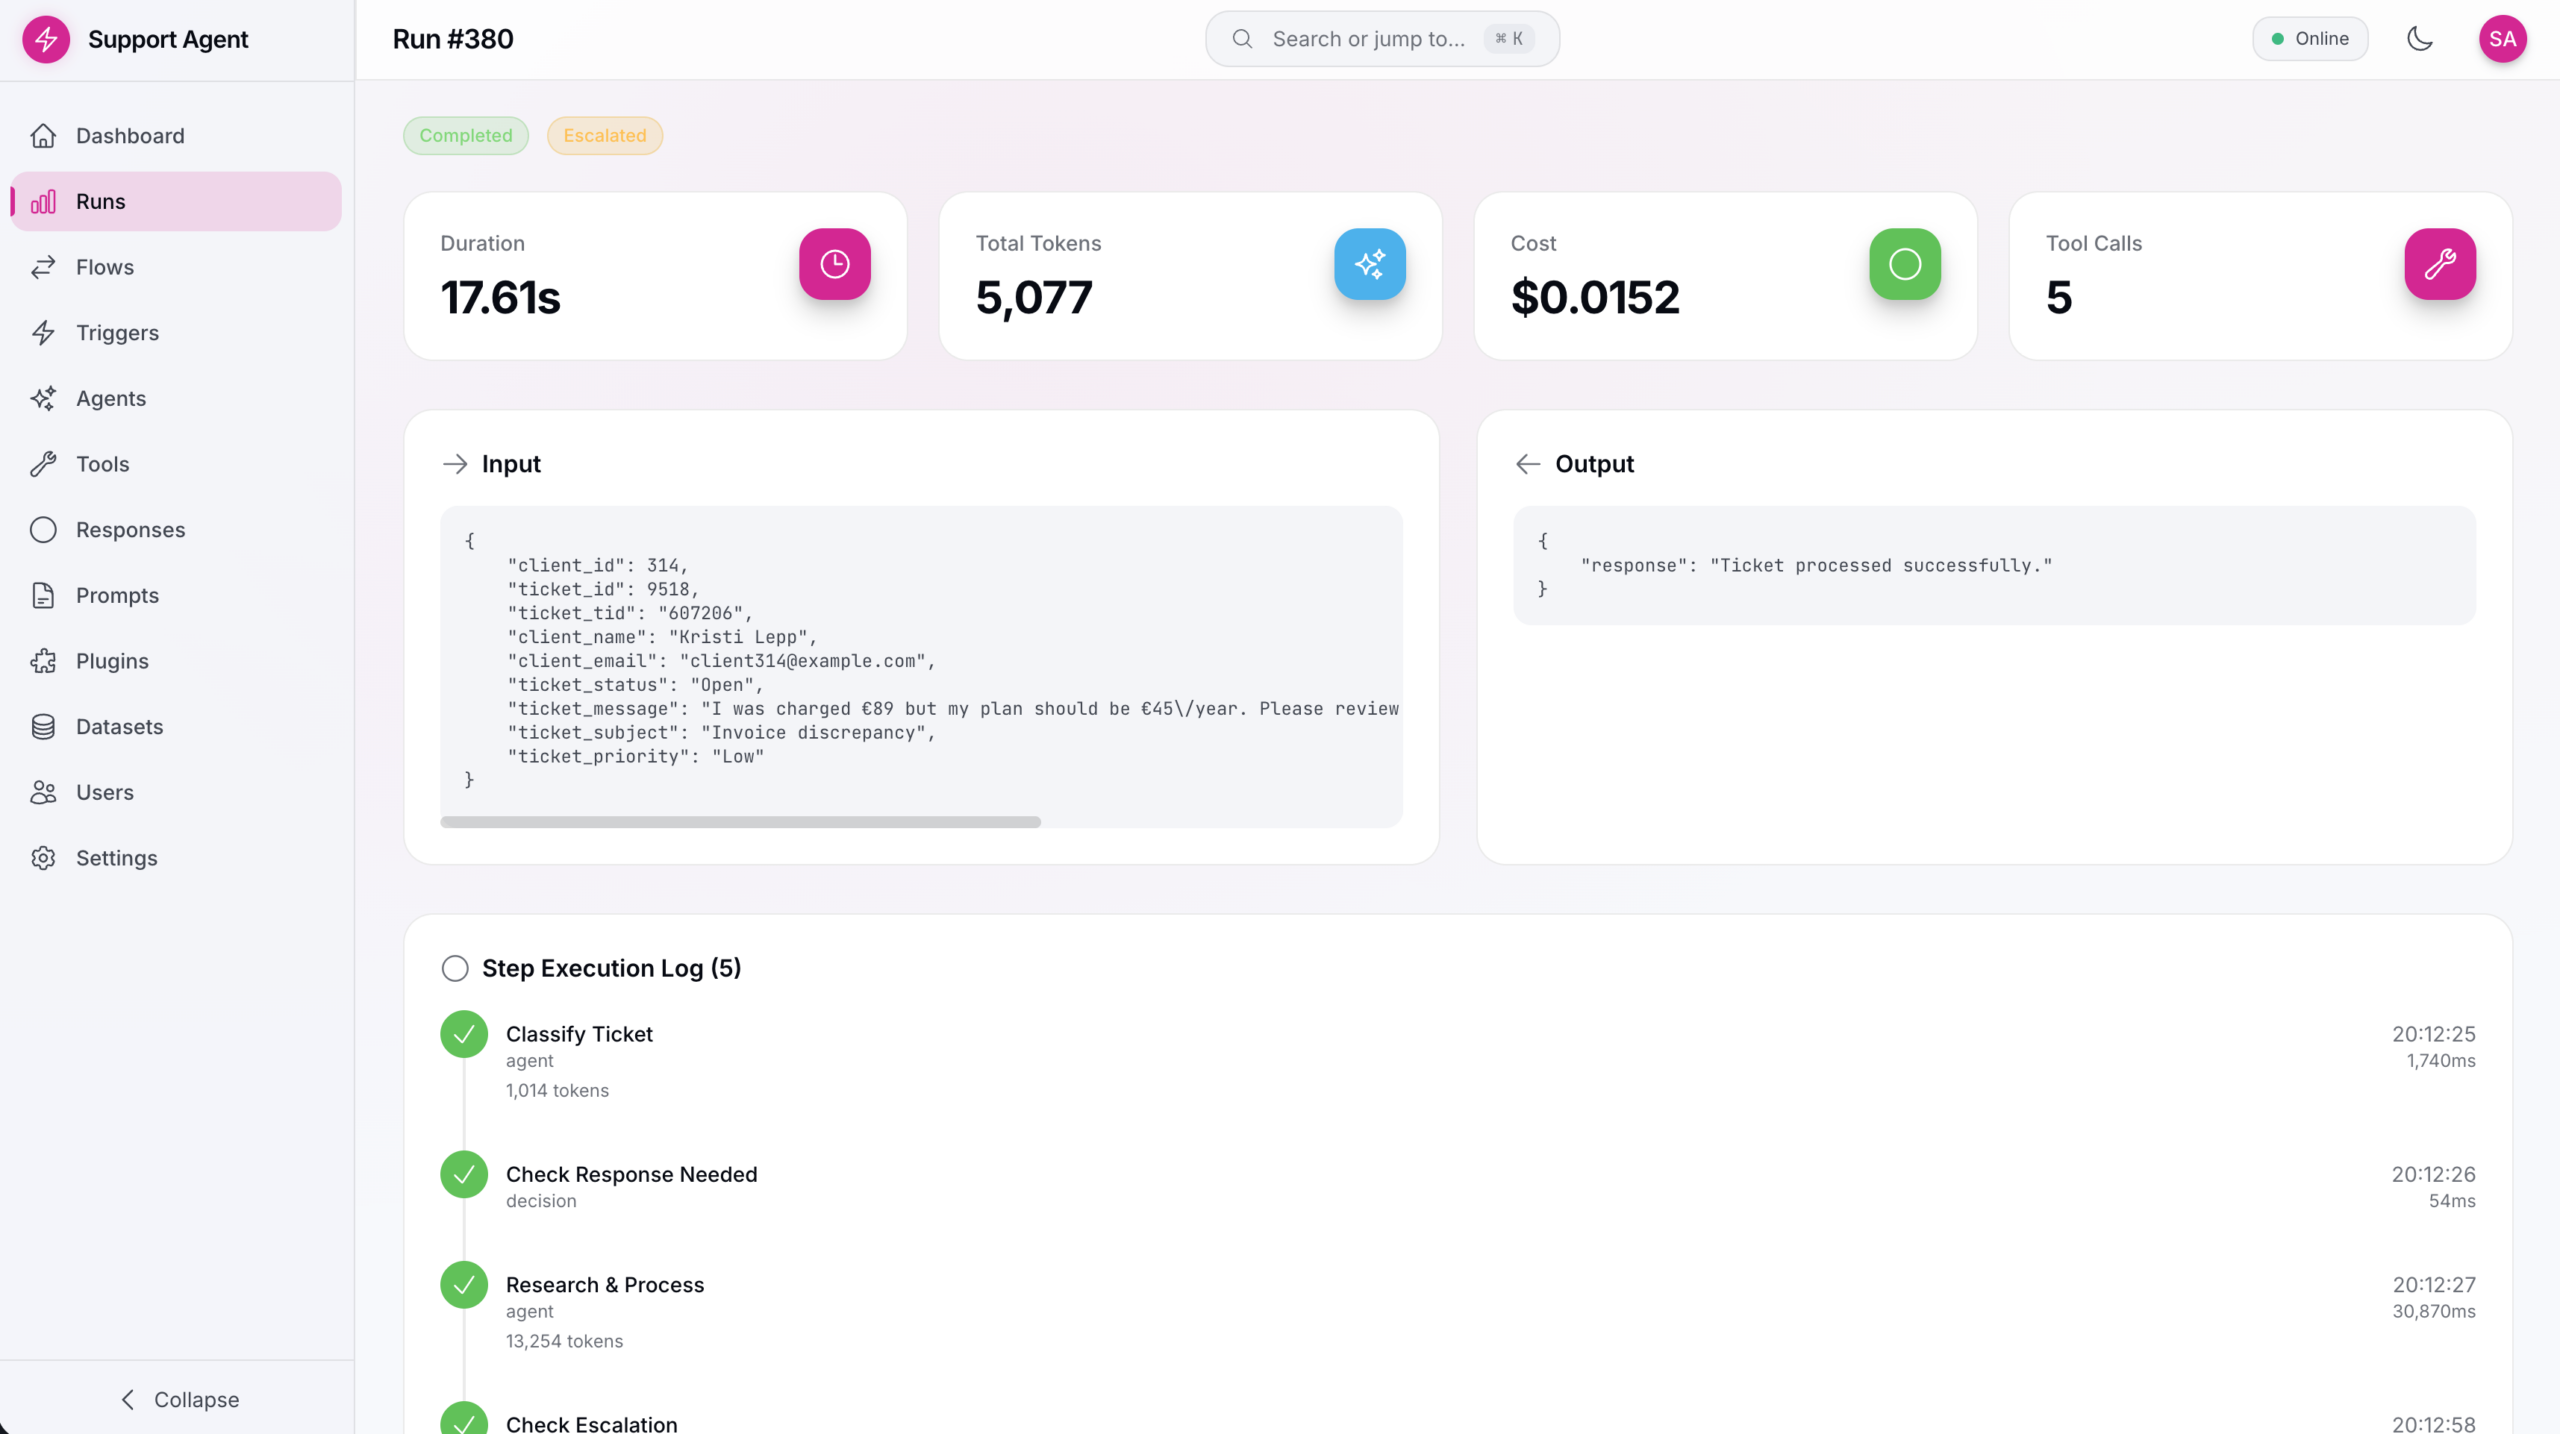The width and height of the screenshot is (2560, 1434).
Task: Click the Research & Process step title
Action: pyautogui.click(x=605, y=1285)
